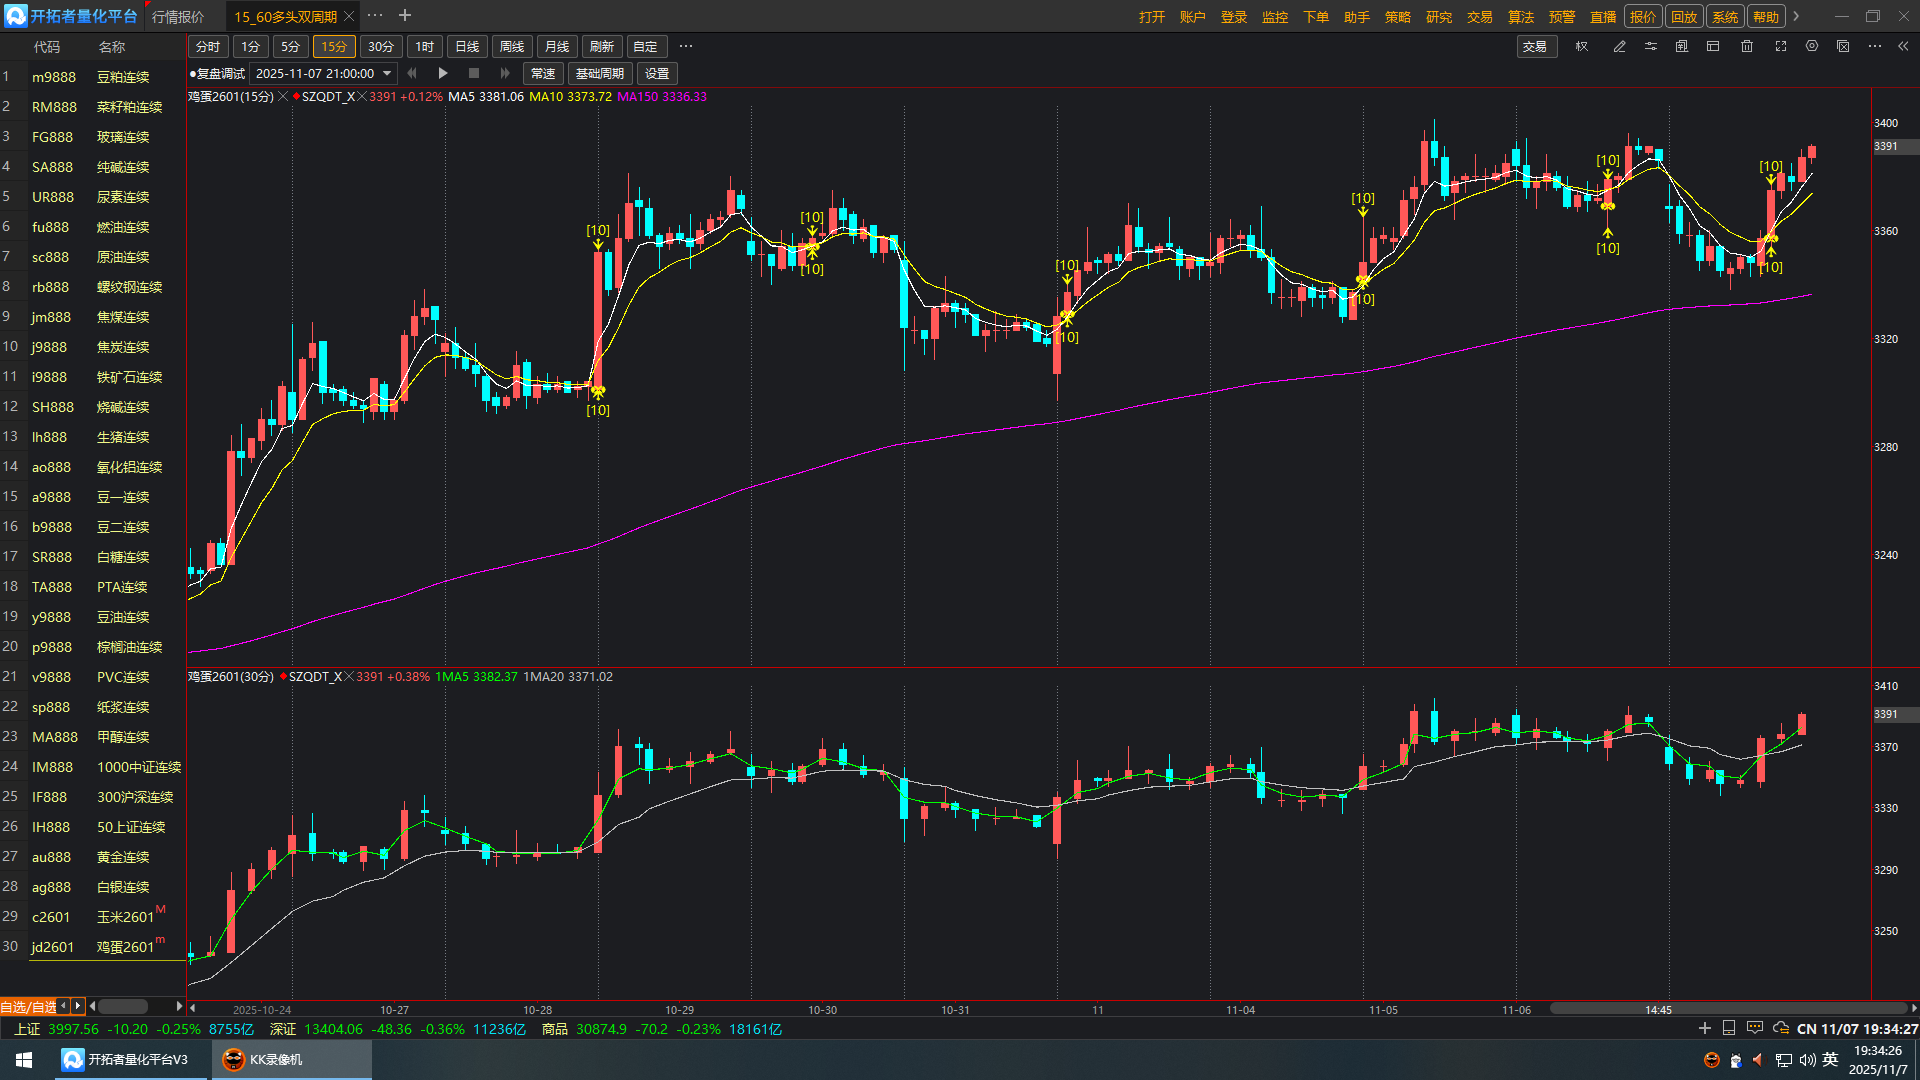Image resolution: width=1920 pixels, height=1080 pixels.
Task: Click the pencil drawing tool icon
Action: tap(1619, 47)
